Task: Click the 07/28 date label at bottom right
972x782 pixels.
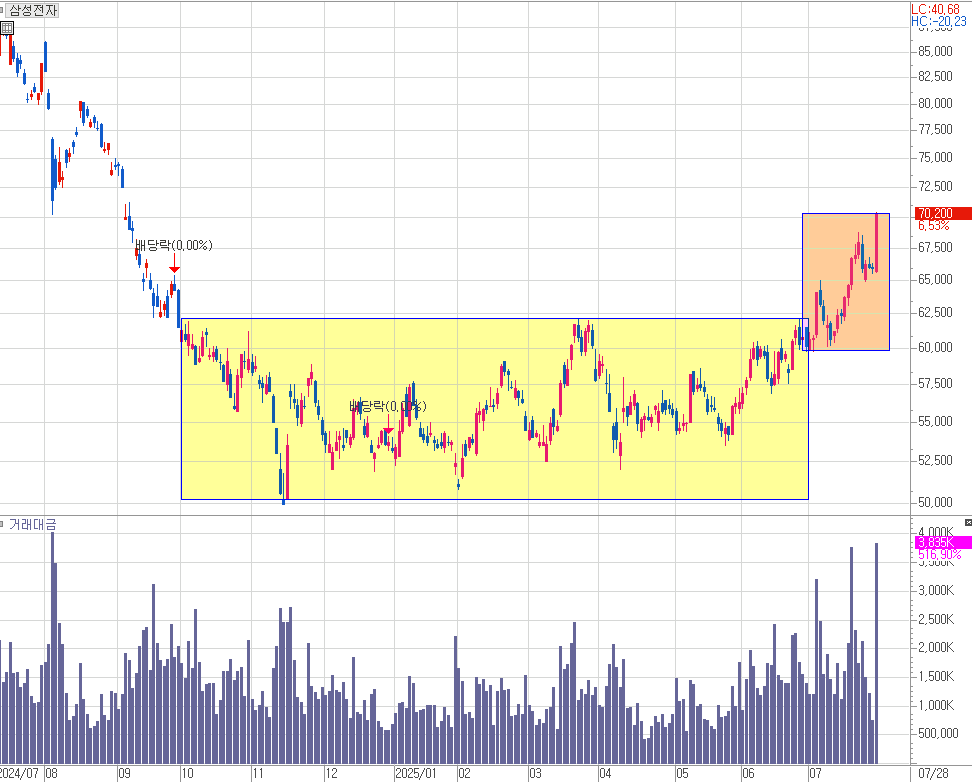Action: tap(932, 773)
